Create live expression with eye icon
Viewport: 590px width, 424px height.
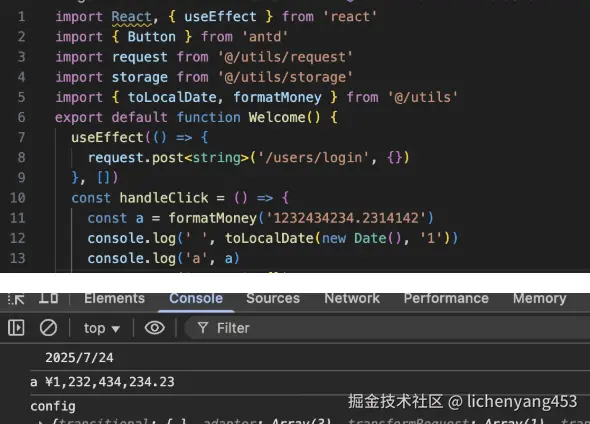pos(155,328)
